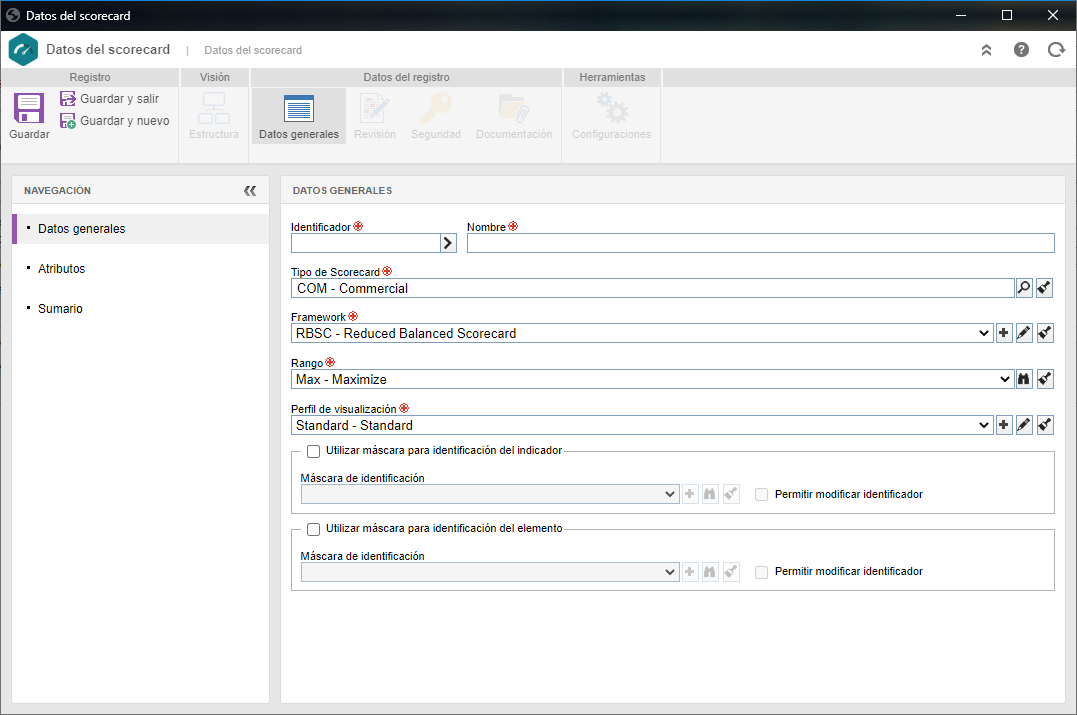Viewport: 1077px width, 715px height.
Task: Open the Perfil de visualización dropdown
Action: pyautogui.click(x=642, y=425)
